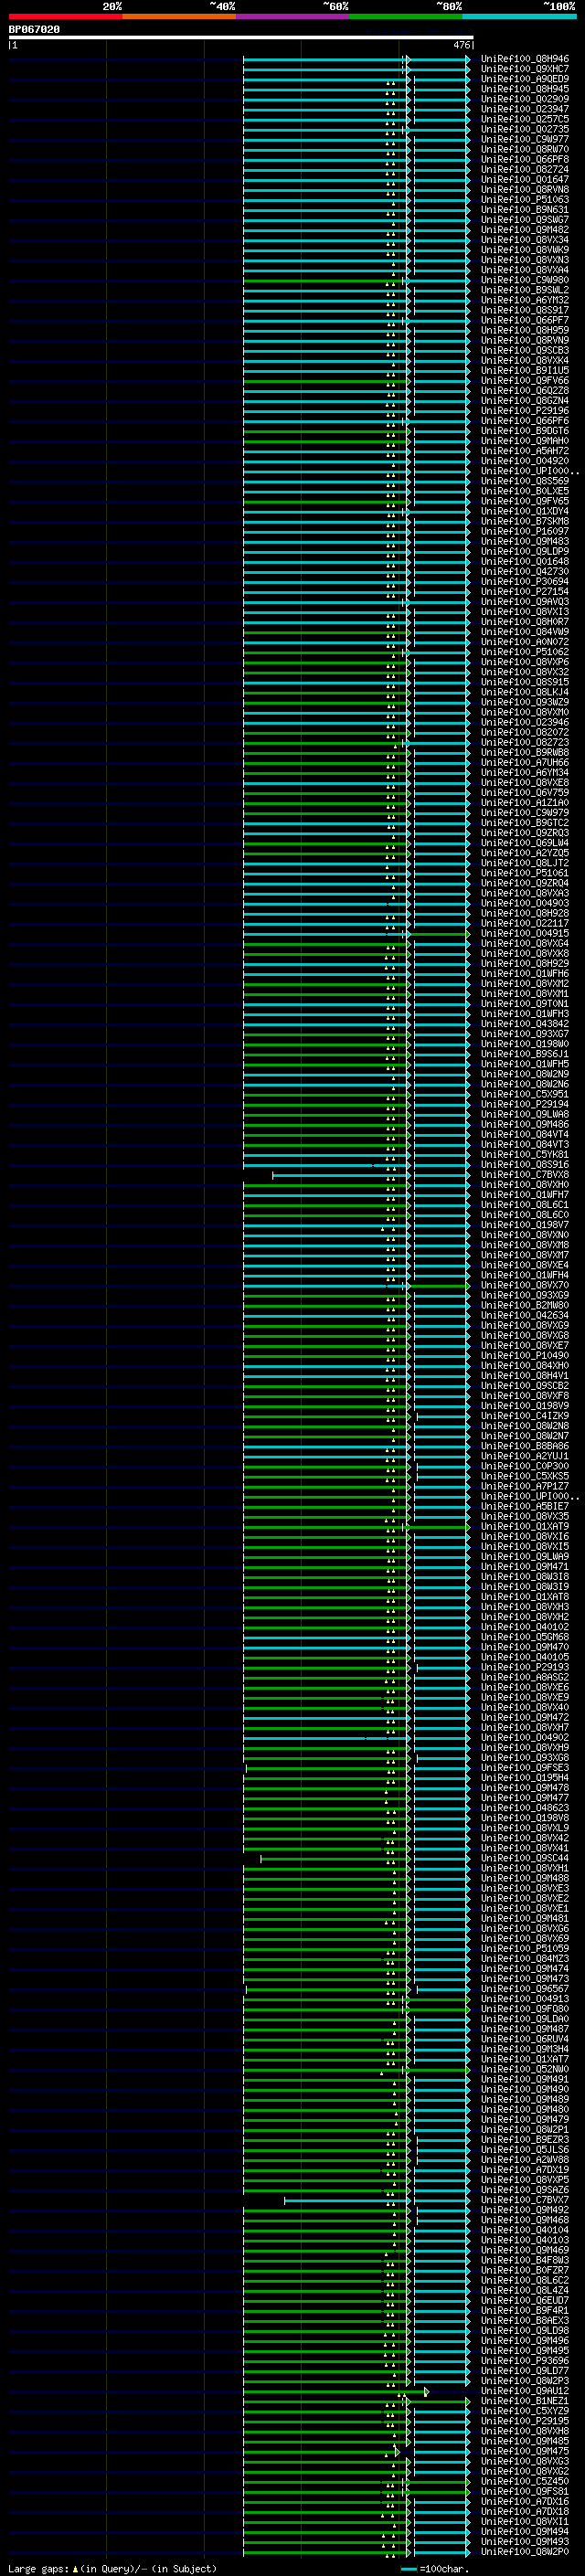The image size is (585, 2576).
Task: Select the UniRef100_Q9M482 label
Action: click(525, 229)
